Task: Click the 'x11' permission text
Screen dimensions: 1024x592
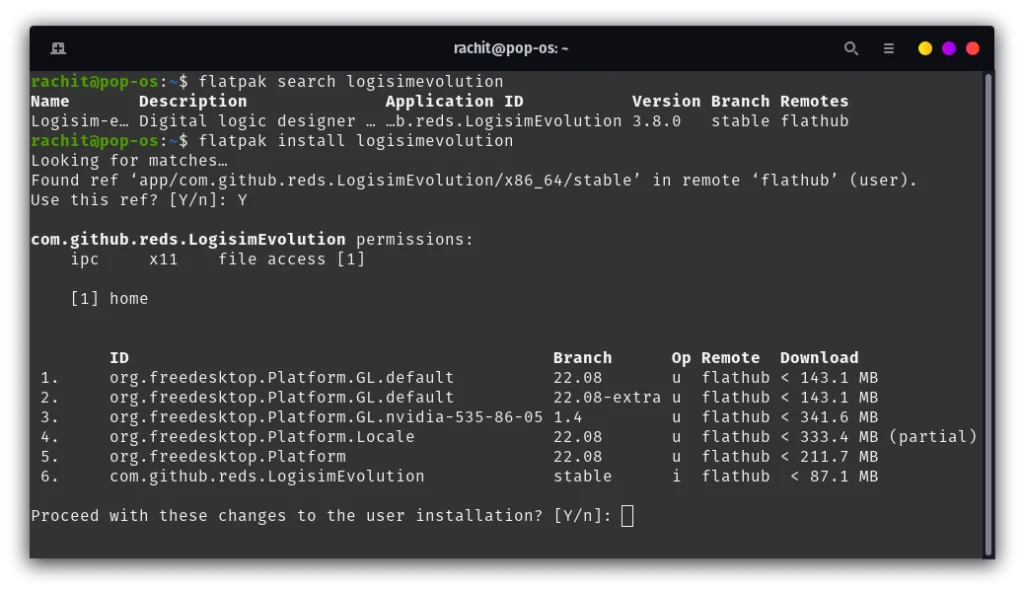Action: (163, 259)
